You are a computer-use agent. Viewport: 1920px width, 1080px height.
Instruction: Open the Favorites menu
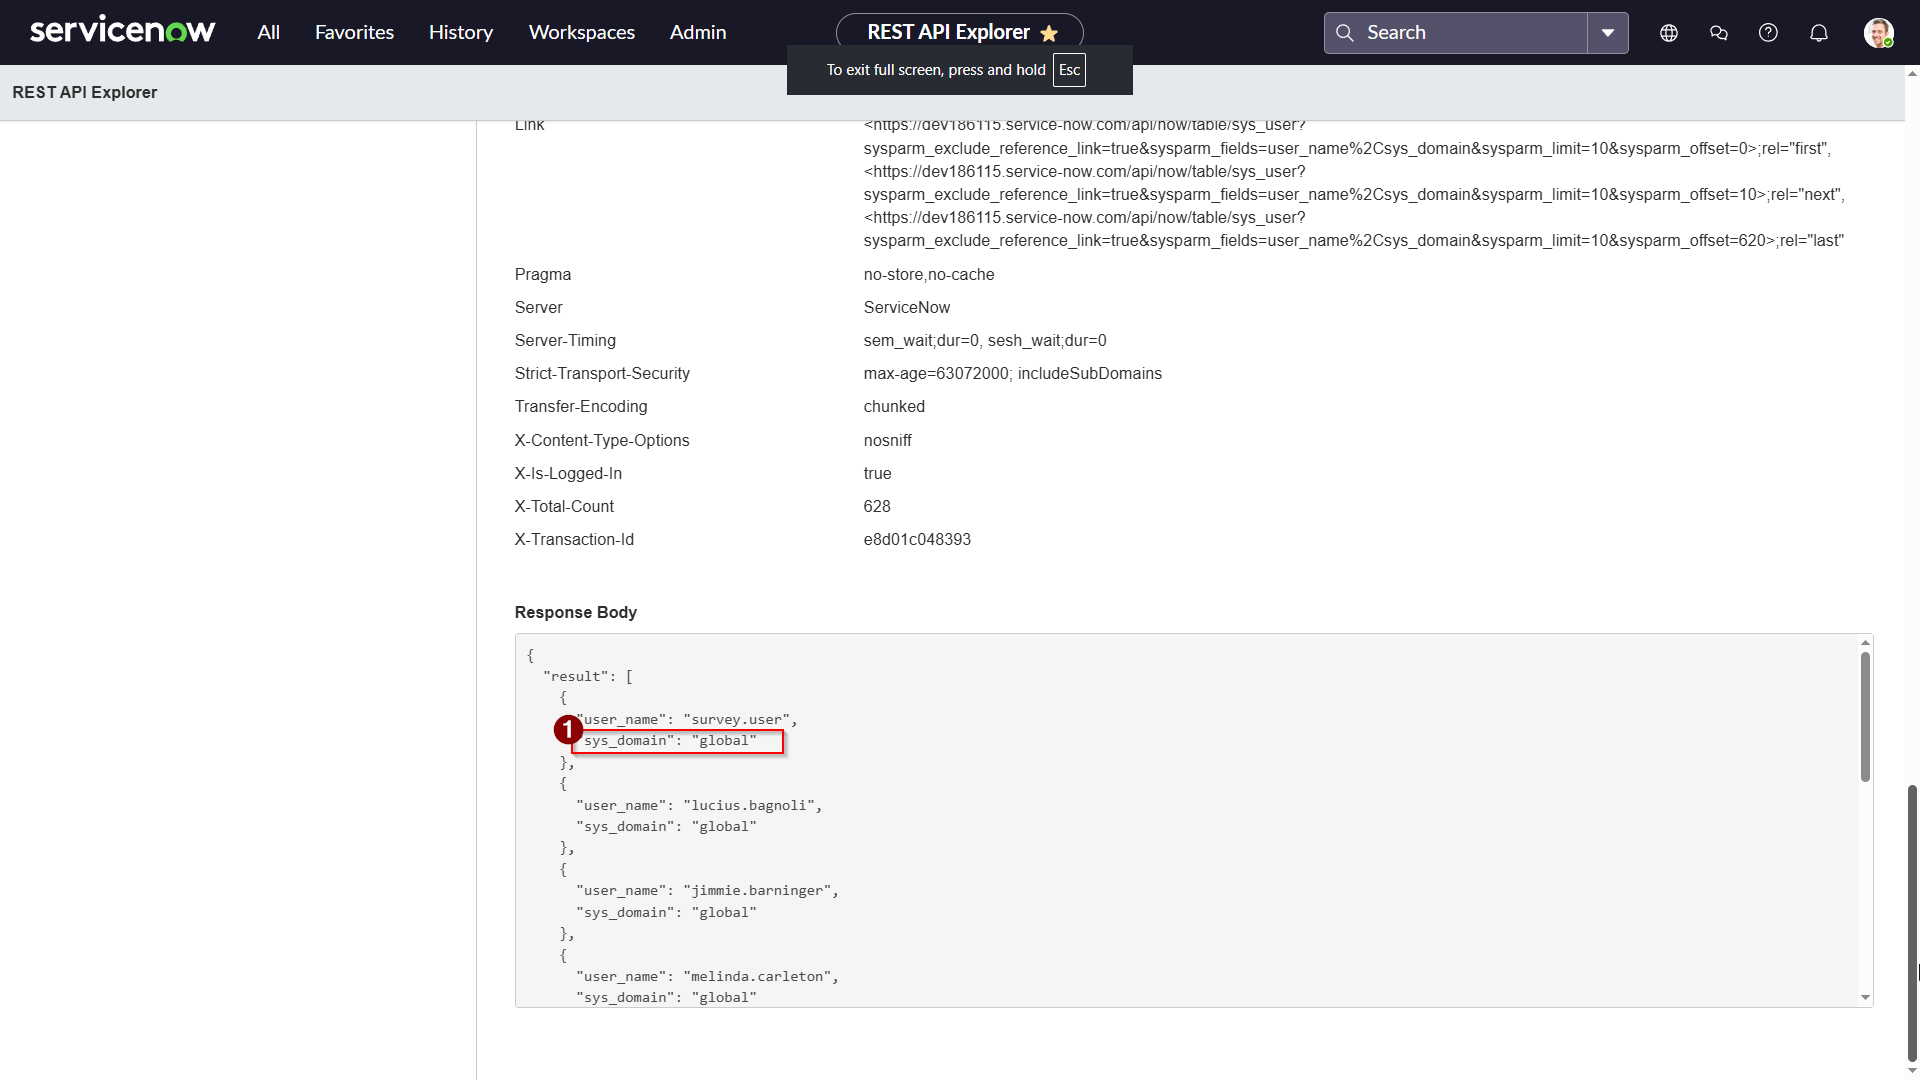pos(354,33)
